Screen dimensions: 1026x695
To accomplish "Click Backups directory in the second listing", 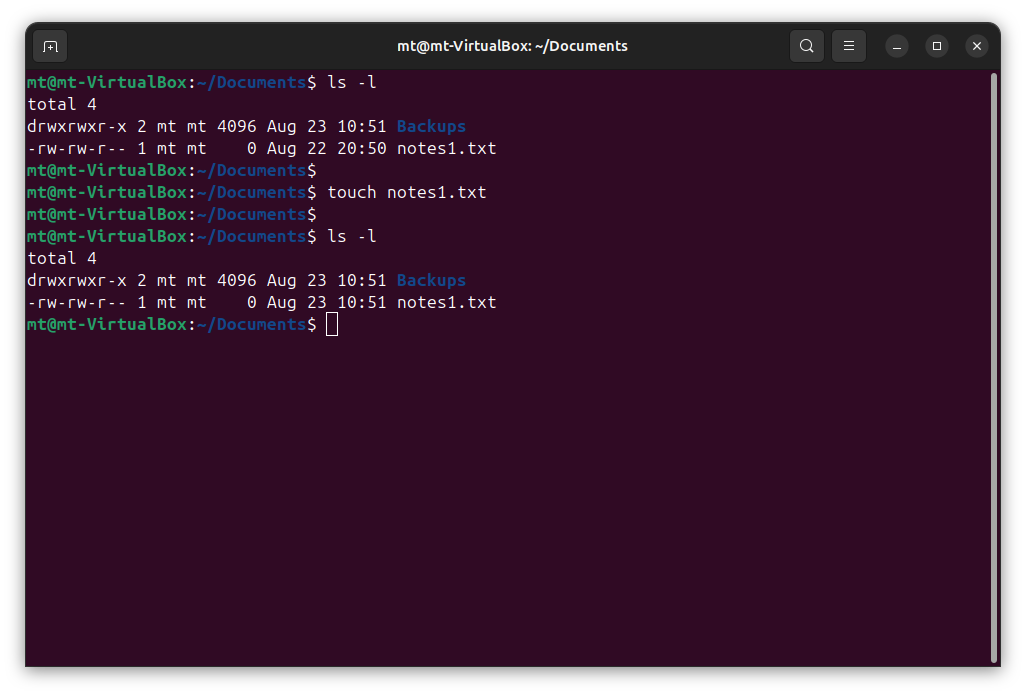I will pyautogui.click(x=431, y=280).
